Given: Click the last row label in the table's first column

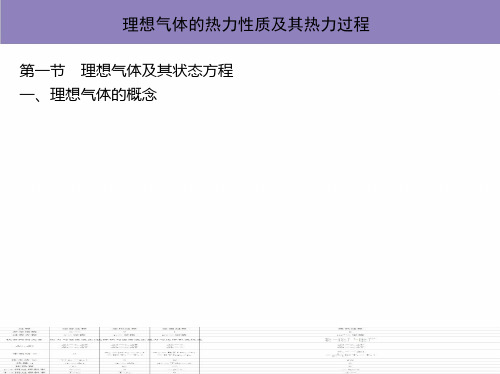Looking at the screenshot, I should tap(25, 372).
